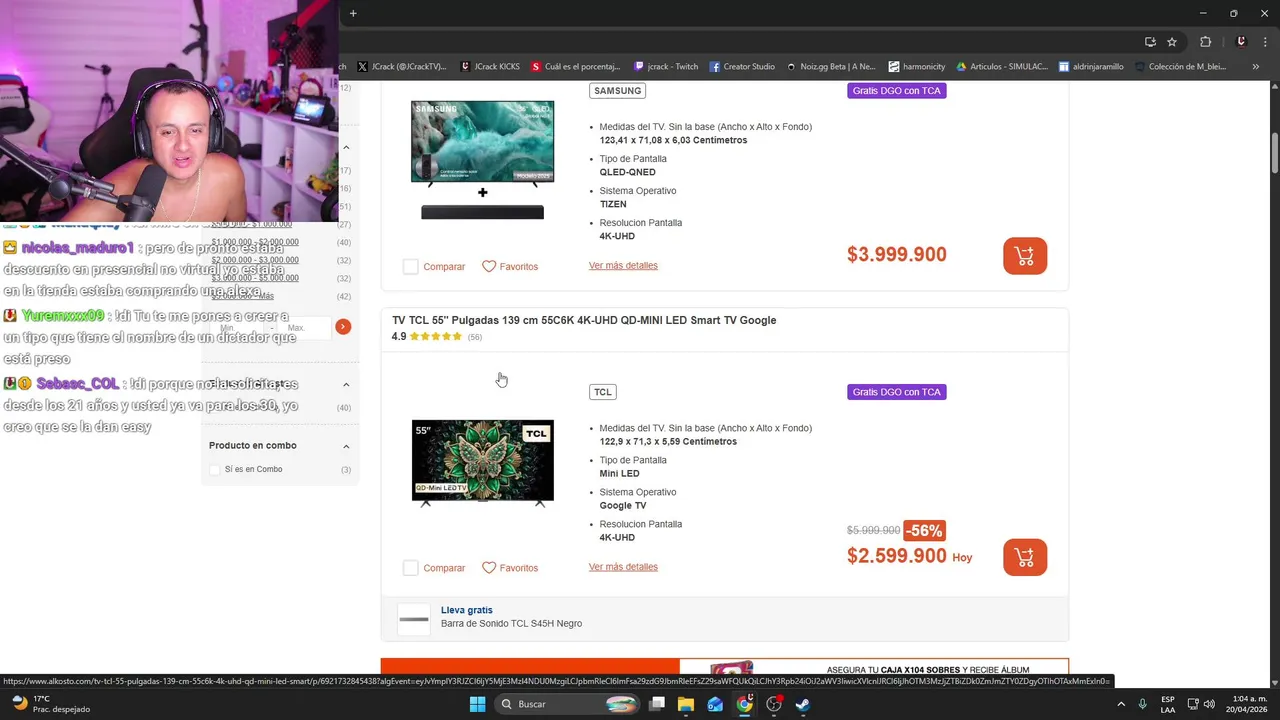Open the Windows Start menu
Screen dimensions: 1280x720
[x=477, y=704]
